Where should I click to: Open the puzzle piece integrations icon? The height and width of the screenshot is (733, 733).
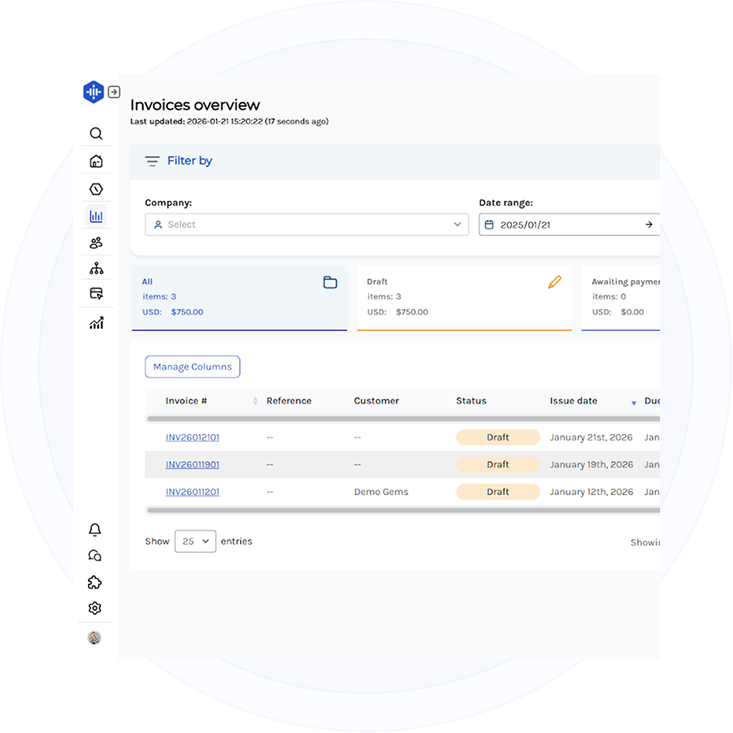95,582
